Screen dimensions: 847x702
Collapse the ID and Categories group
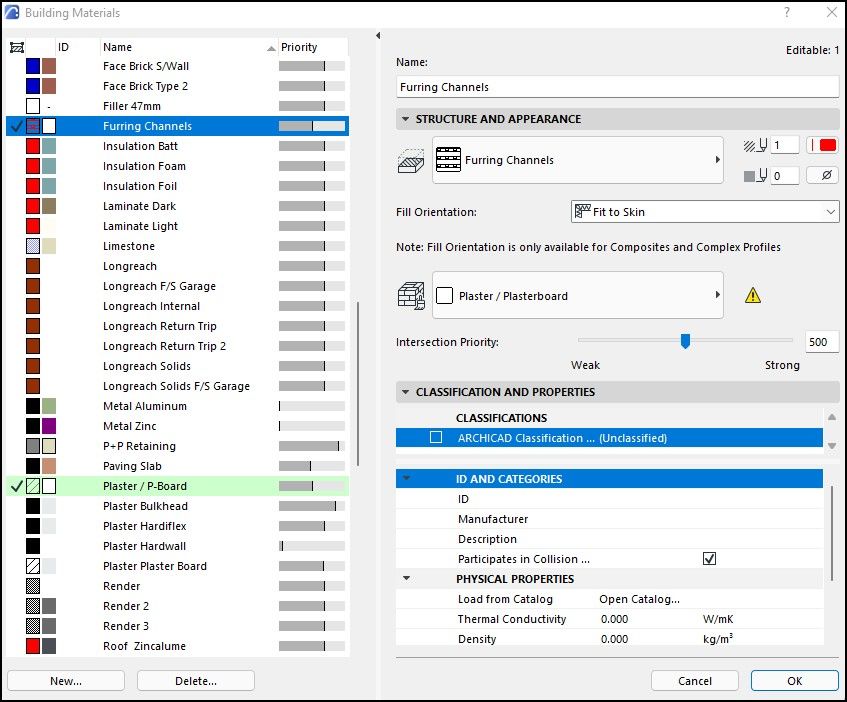pos(407,478)
